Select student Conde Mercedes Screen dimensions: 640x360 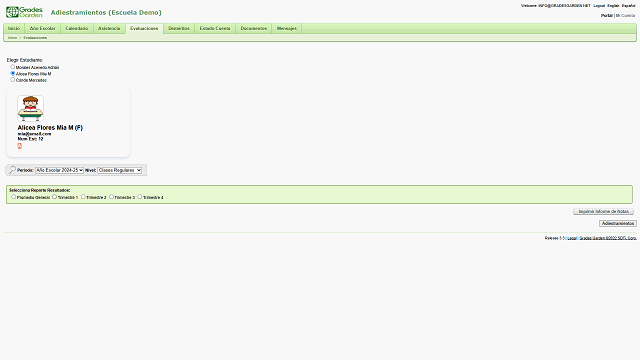tap(13, 80)
